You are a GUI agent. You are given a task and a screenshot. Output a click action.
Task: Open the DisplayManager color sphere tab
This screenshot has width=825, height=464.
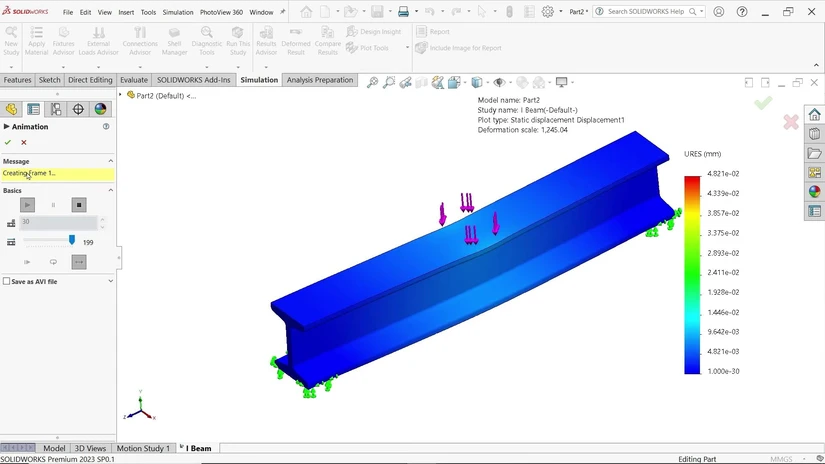click(100, 109)
